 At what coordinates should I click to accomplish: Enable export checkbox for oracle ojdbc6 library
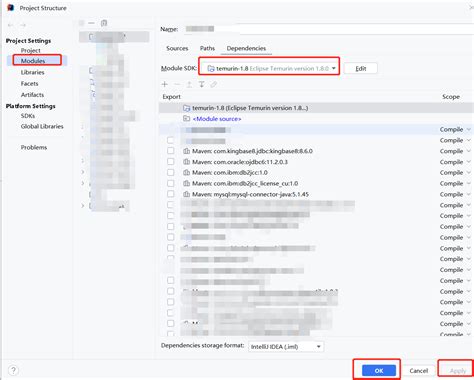point(170,162)
